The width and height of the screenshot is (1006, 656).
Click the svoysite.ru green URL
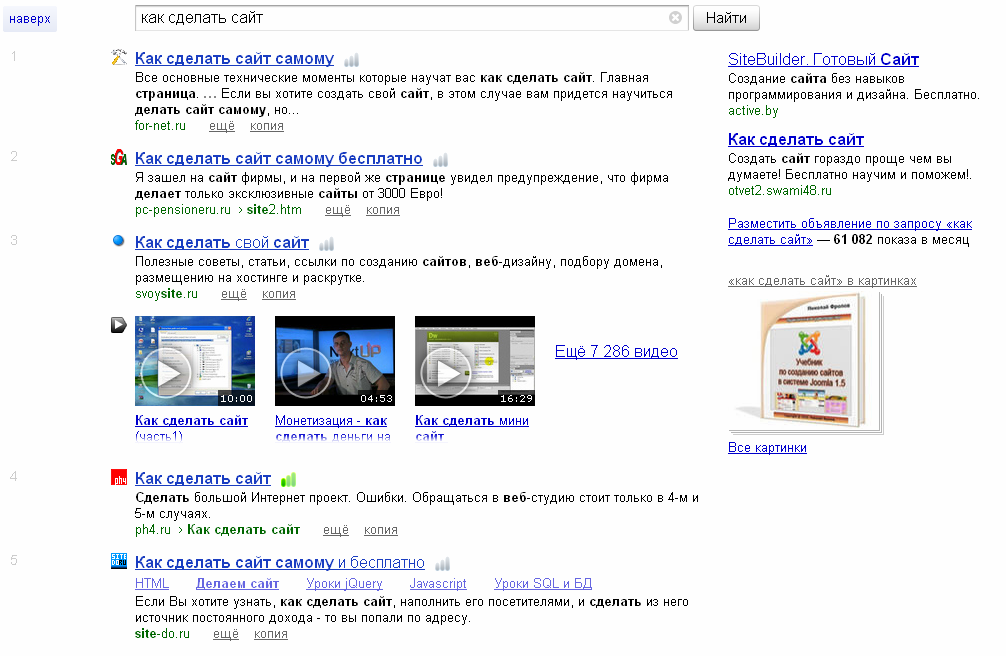(x=166, y=294)
